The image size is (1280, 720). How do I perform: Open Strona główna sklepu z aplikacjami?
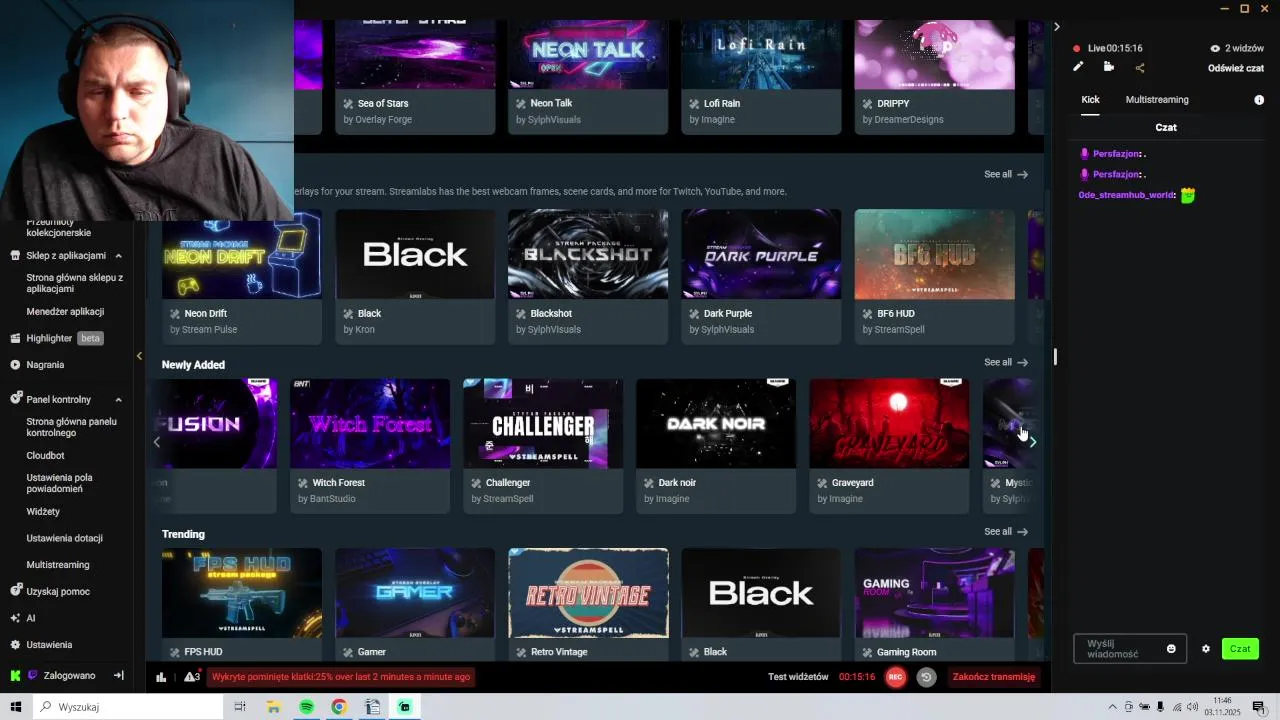(75, 283)
